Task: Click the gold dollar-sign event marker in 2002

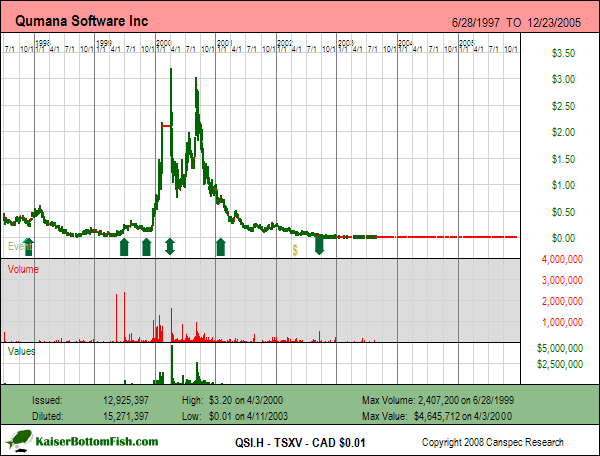Action: point(295,251)
